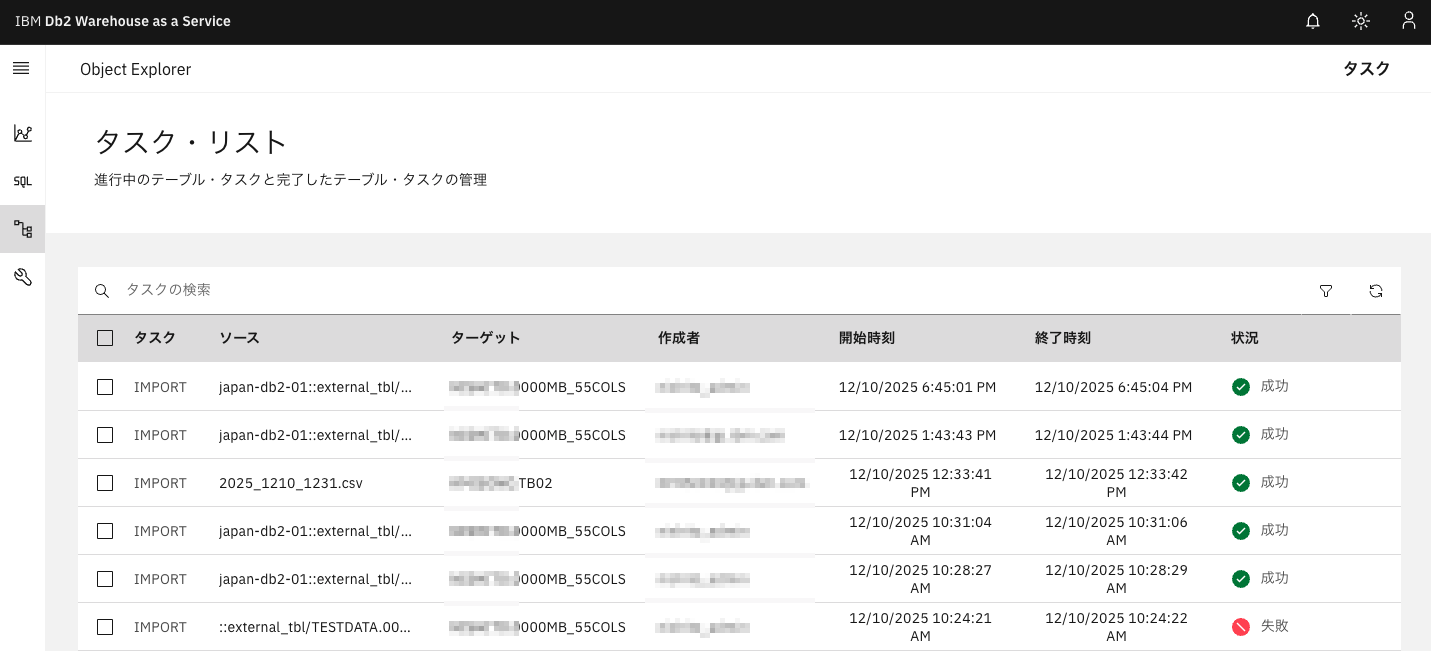Check the 2025_1210_1231.csv task row
The width and height of the screenshot is (1431, 651).
(105, 483)
